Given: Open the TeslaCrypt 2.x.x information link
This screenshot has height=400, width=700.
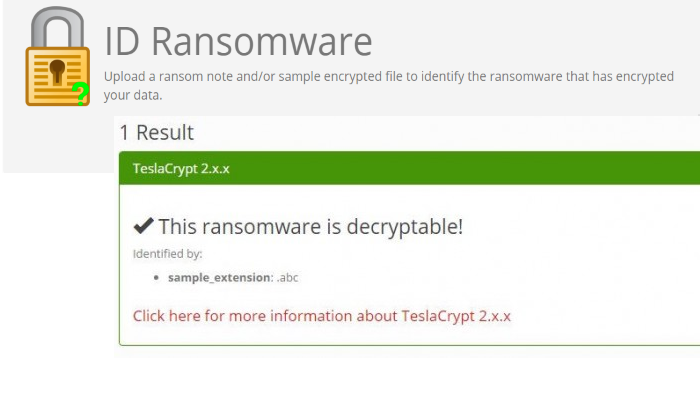Looking at the screenshot, I should pos(322,316).
